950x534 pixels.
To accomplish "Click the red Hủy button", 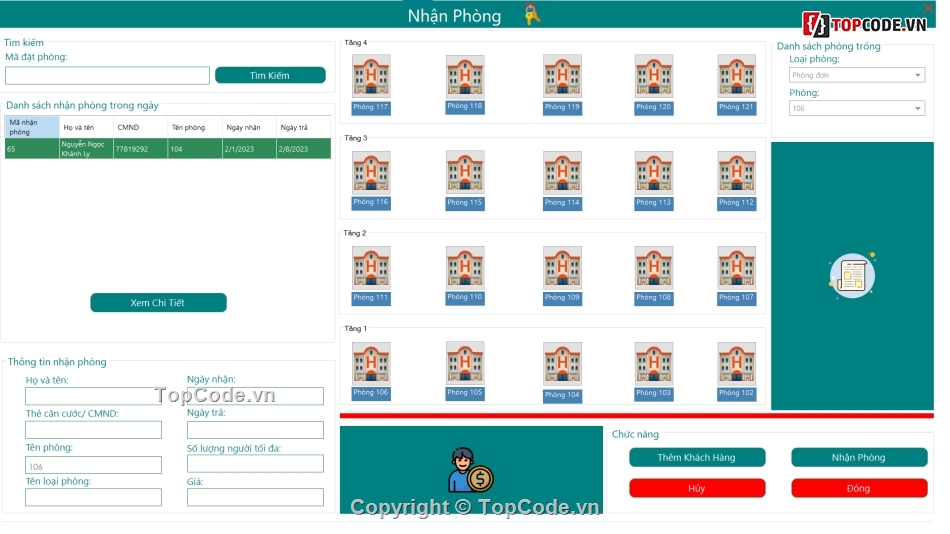I will (697, 488).
